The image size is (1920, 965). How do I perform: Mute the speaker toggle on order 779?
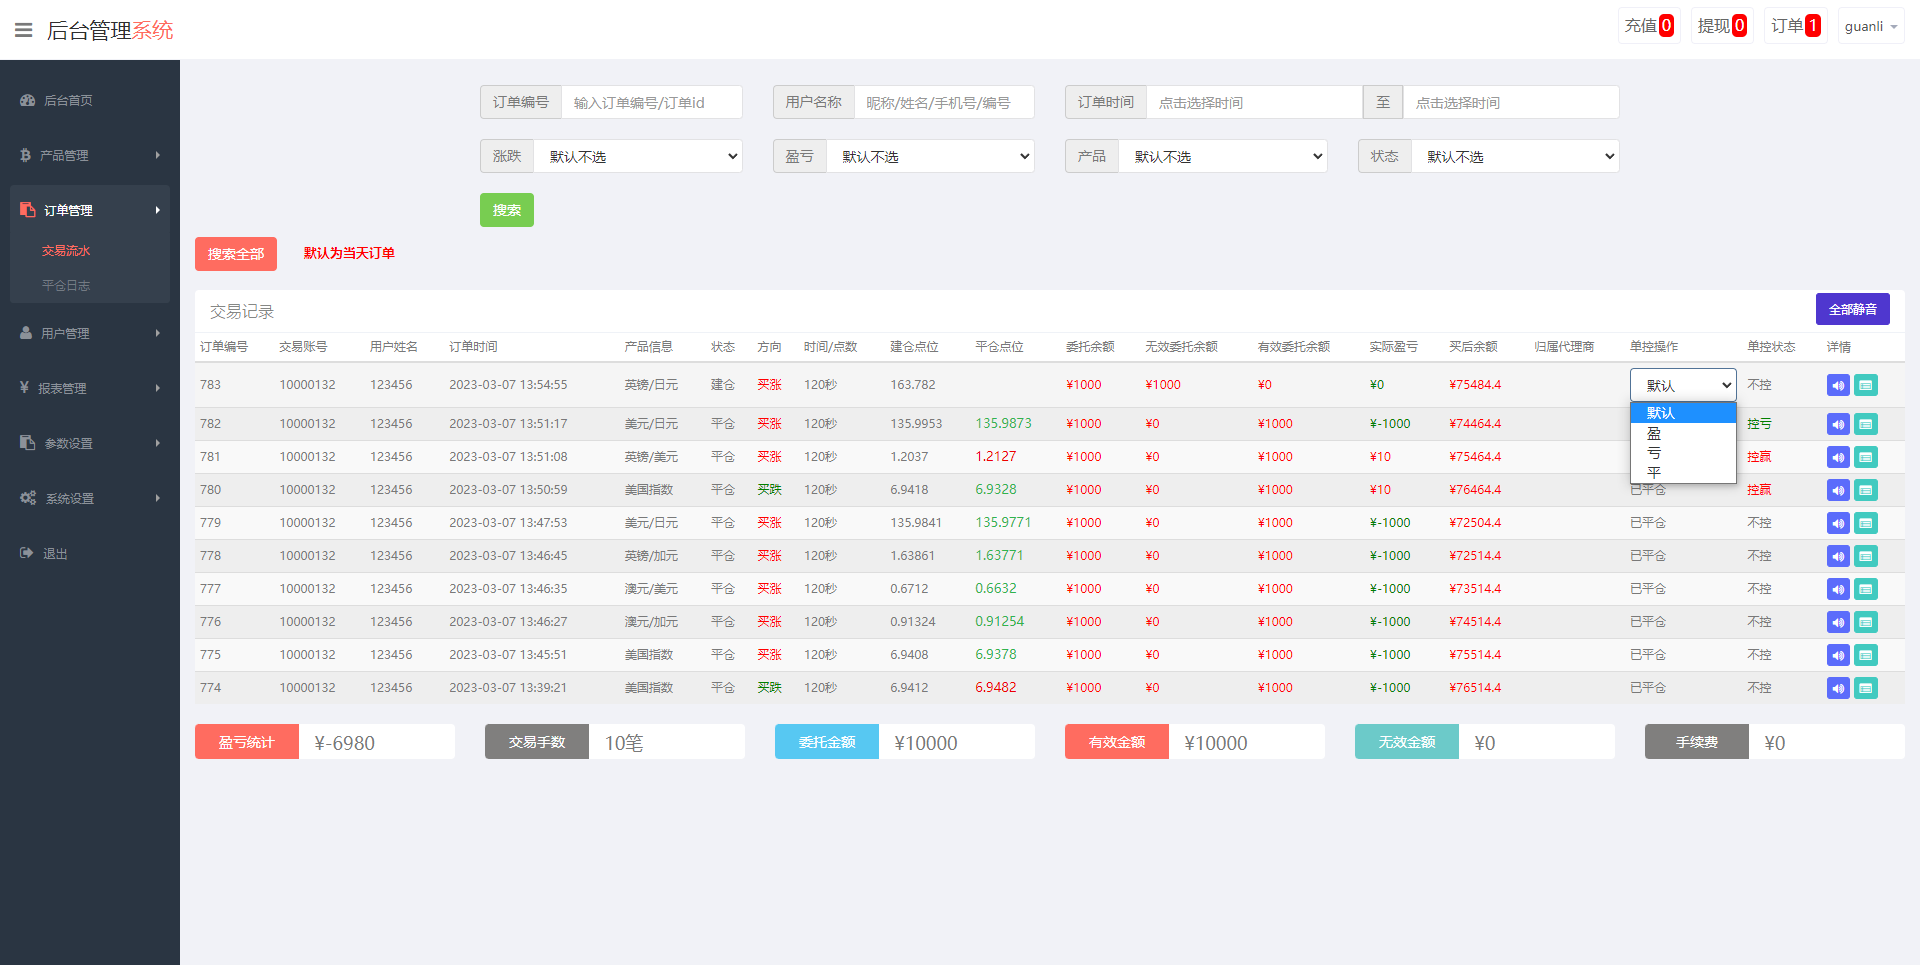pos(1837,523)
